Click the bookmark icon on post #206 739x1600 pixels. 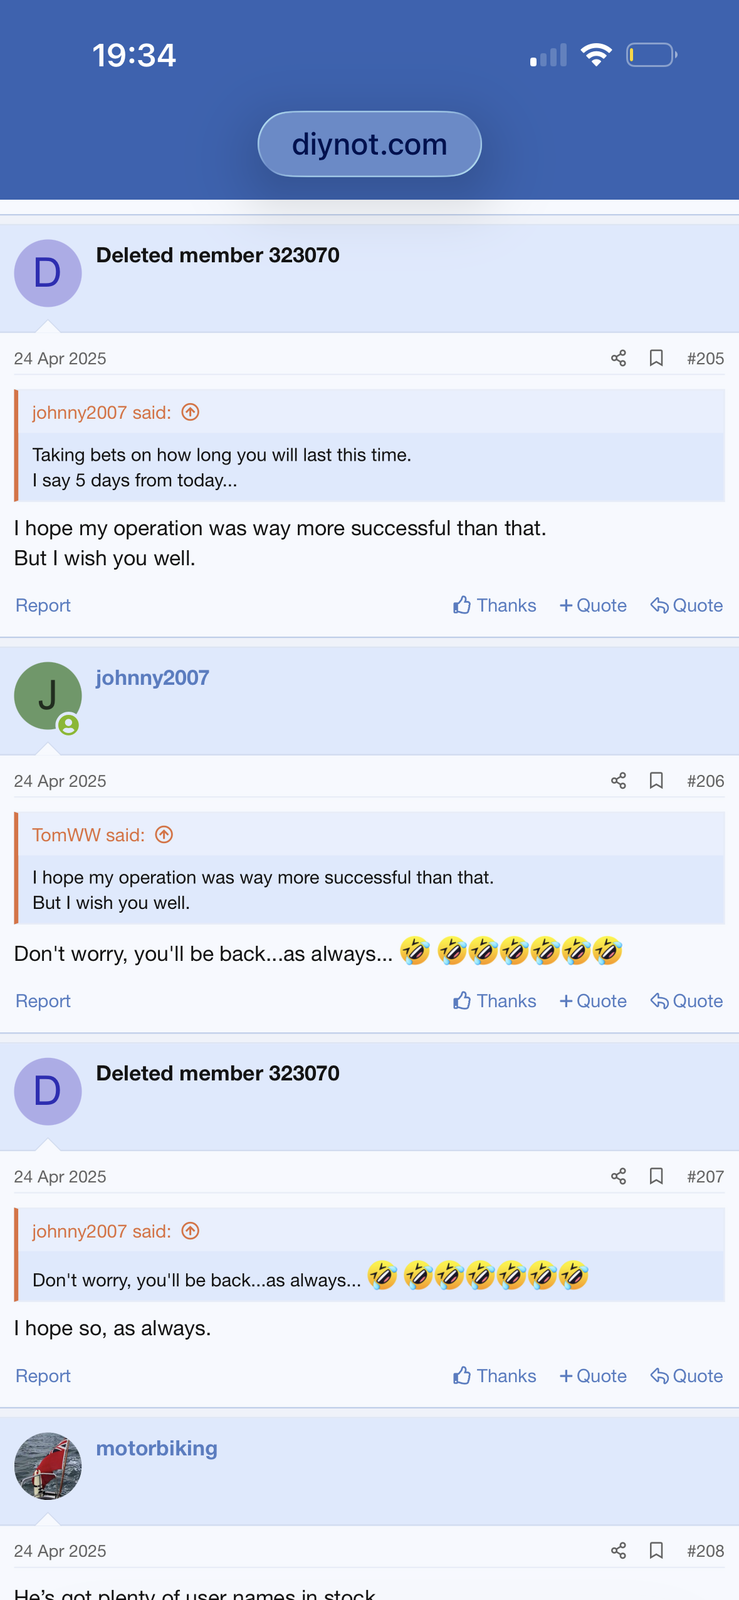[656, 780]
